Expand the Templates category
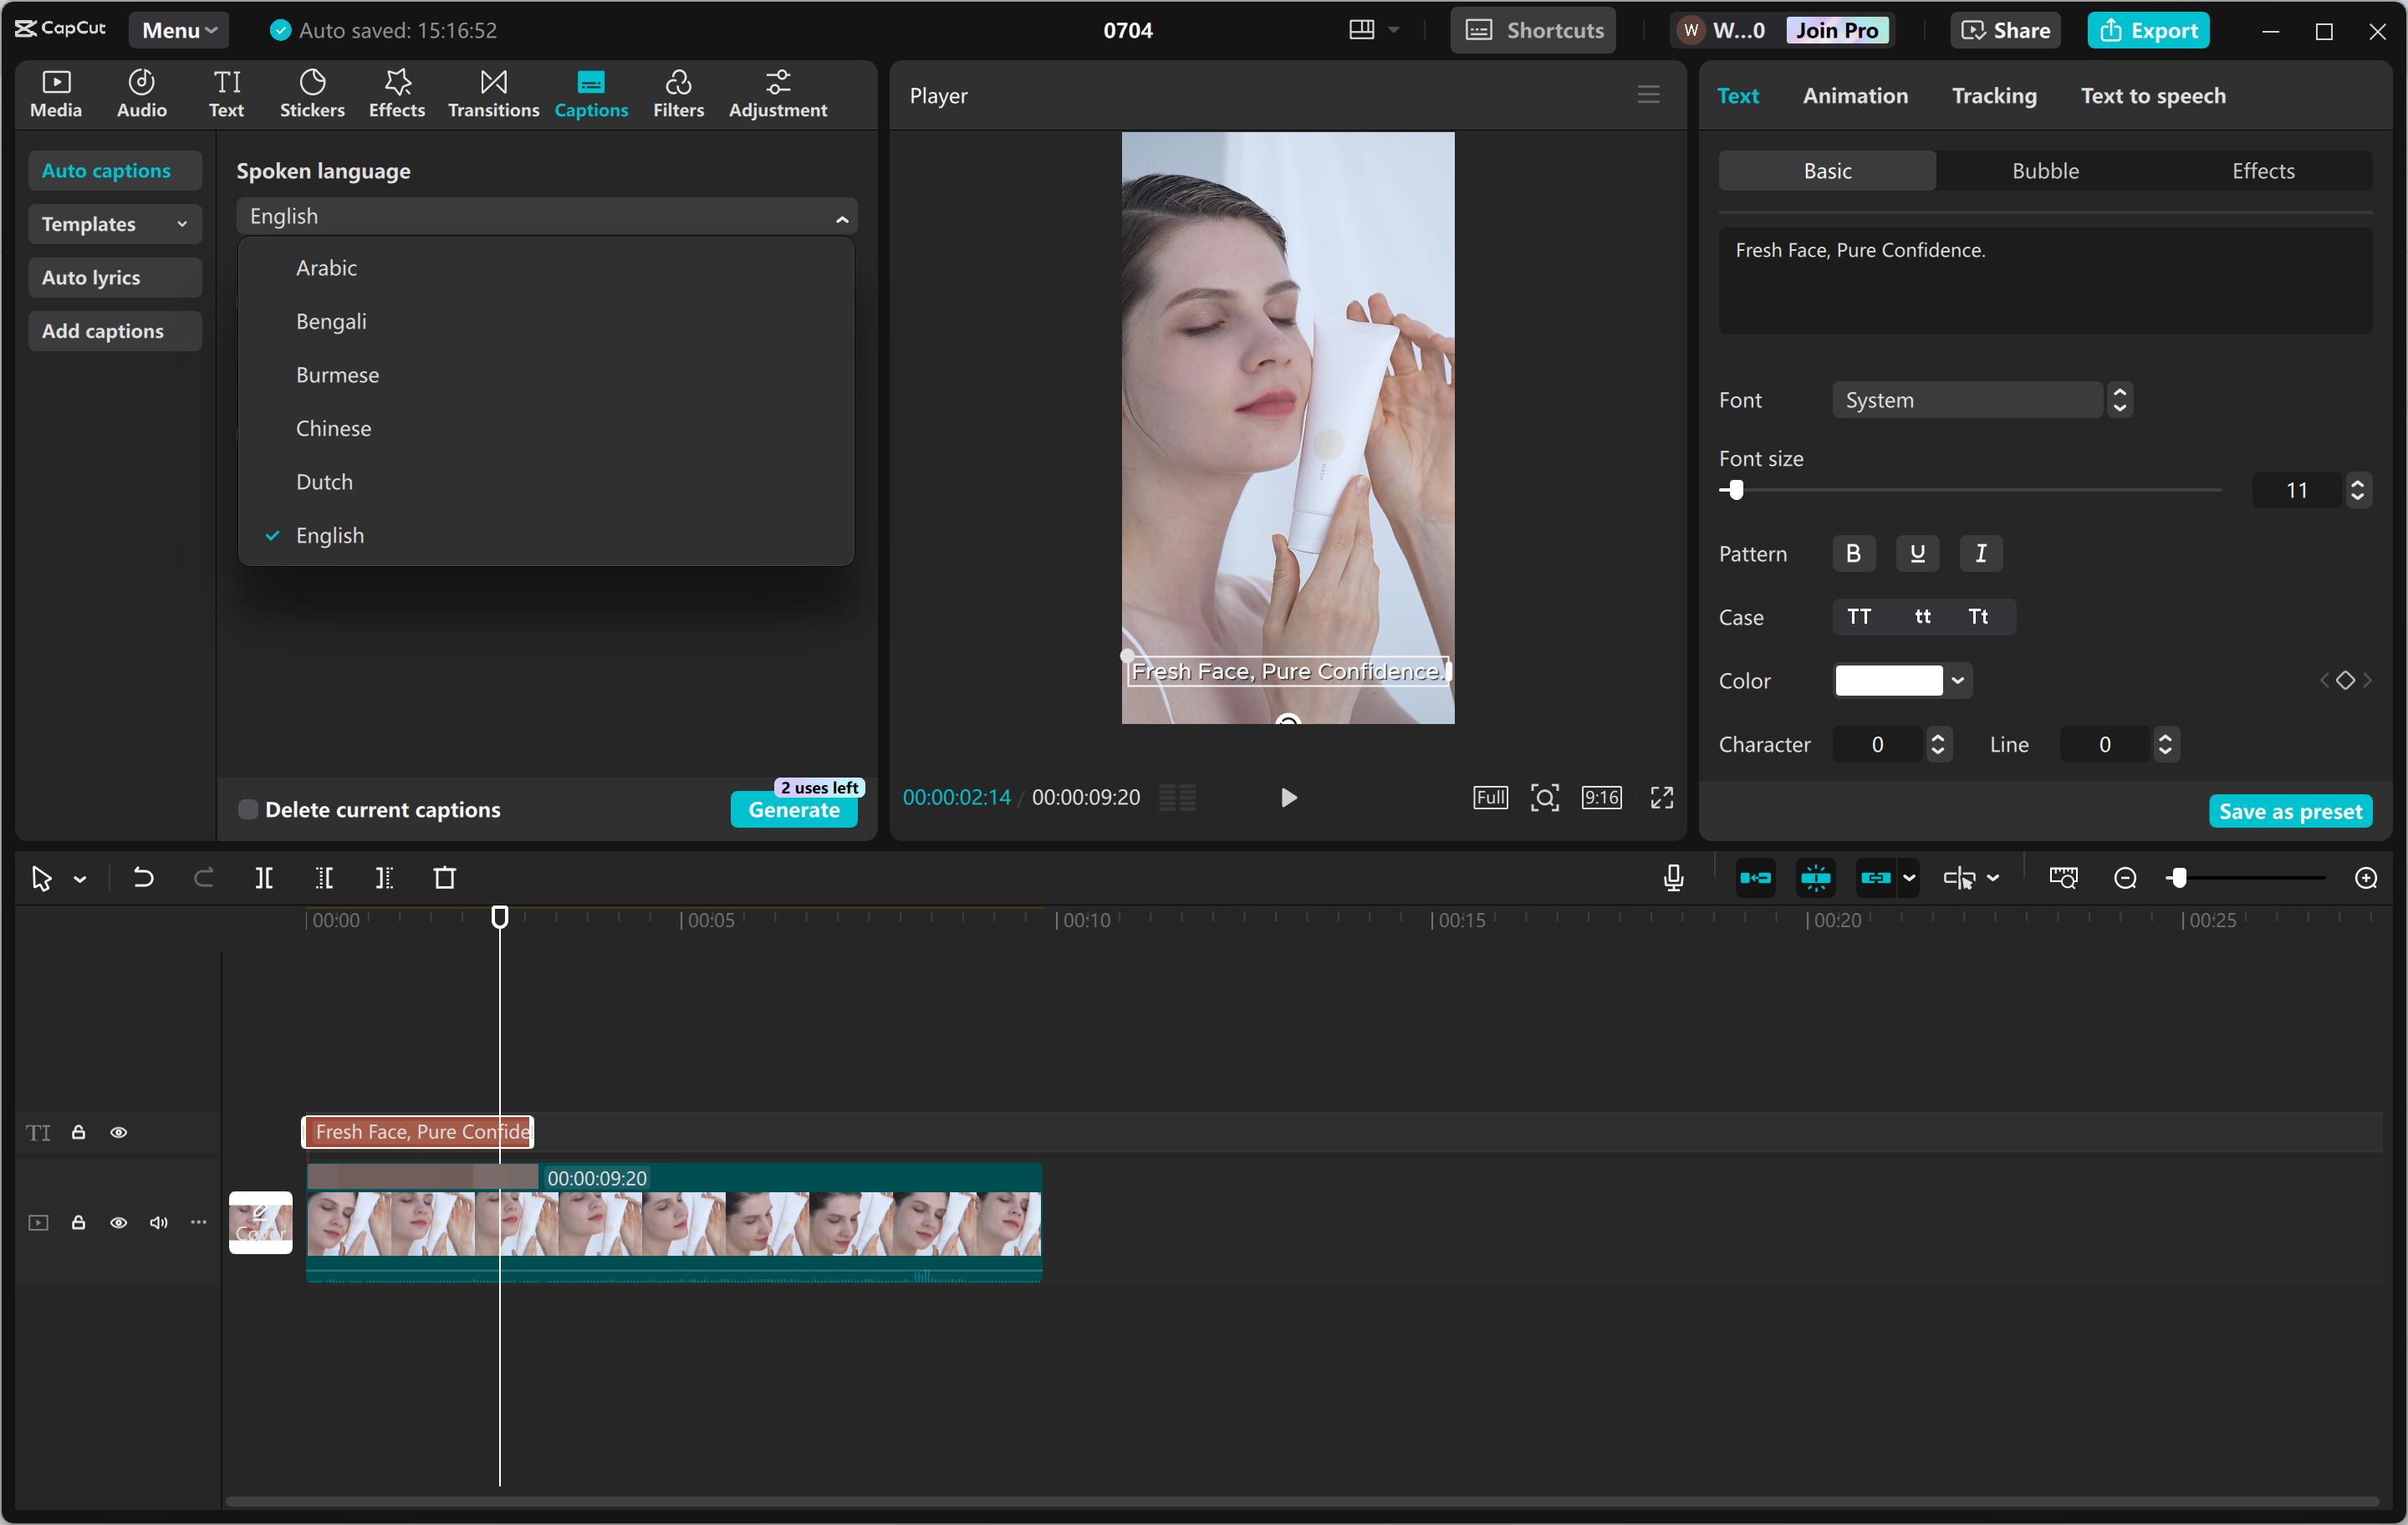This screenshot has width=2408, height=1525. click(x=114, y=224)
